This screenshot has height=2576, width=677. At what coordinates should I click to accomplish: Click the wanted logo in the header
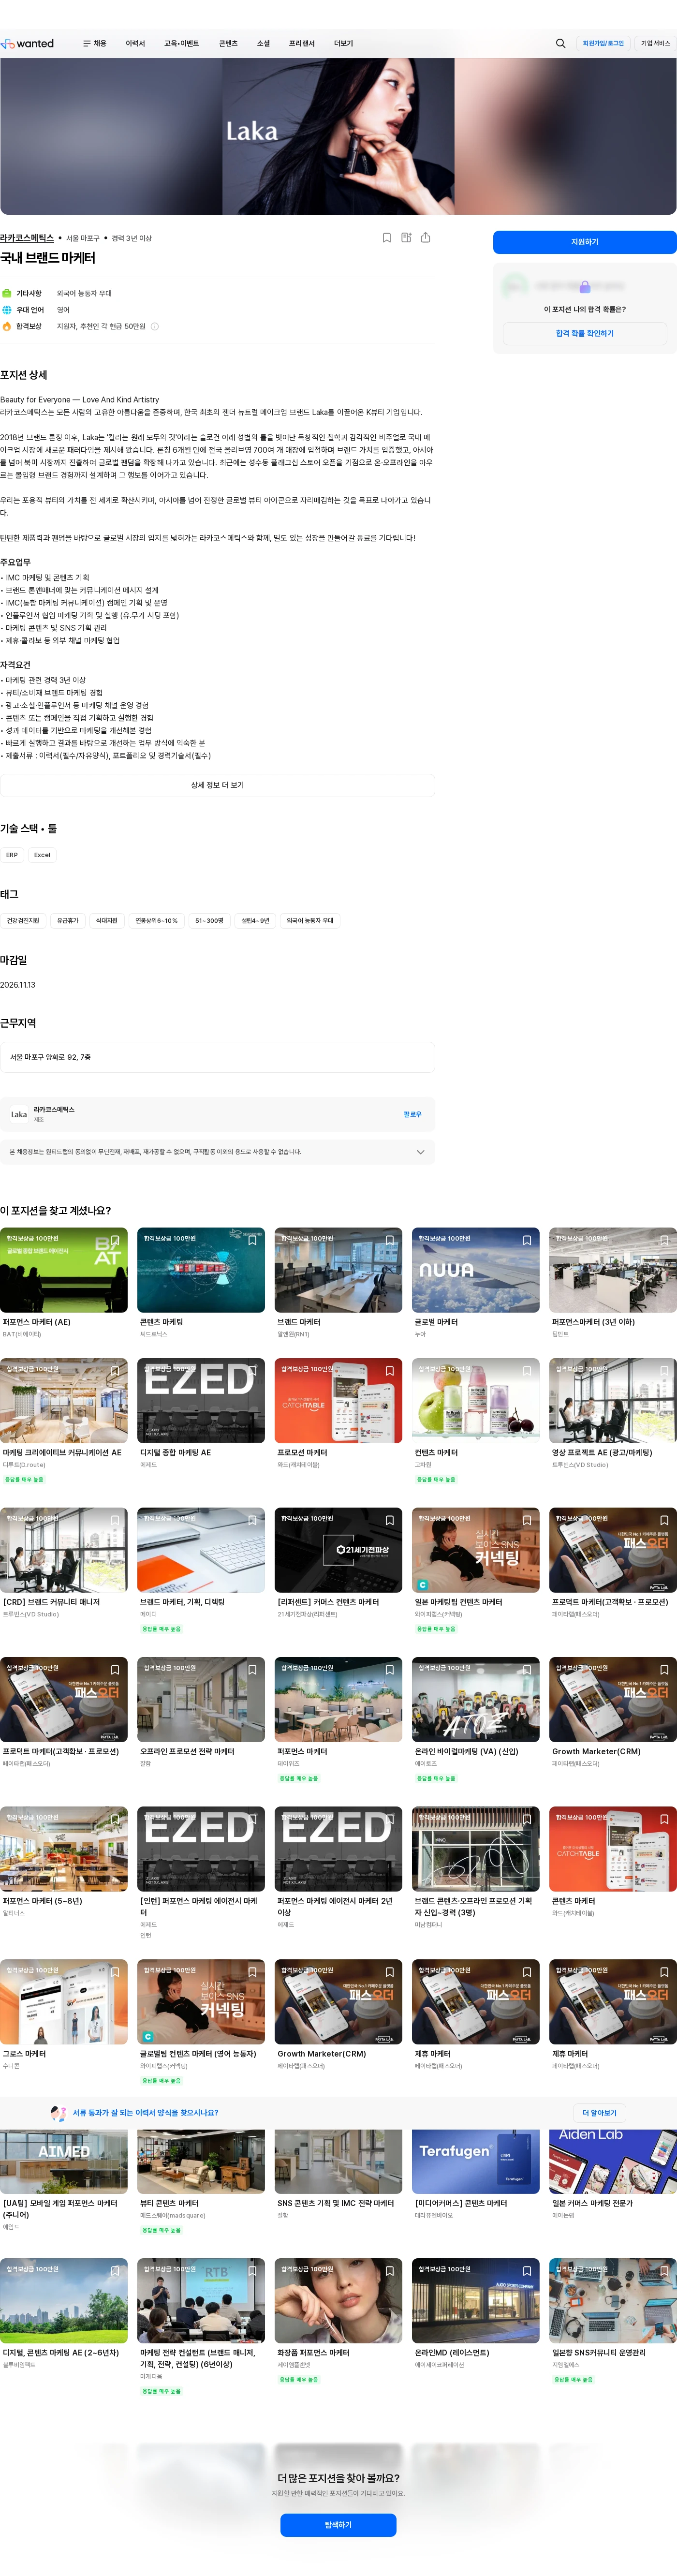click(27, 43)
